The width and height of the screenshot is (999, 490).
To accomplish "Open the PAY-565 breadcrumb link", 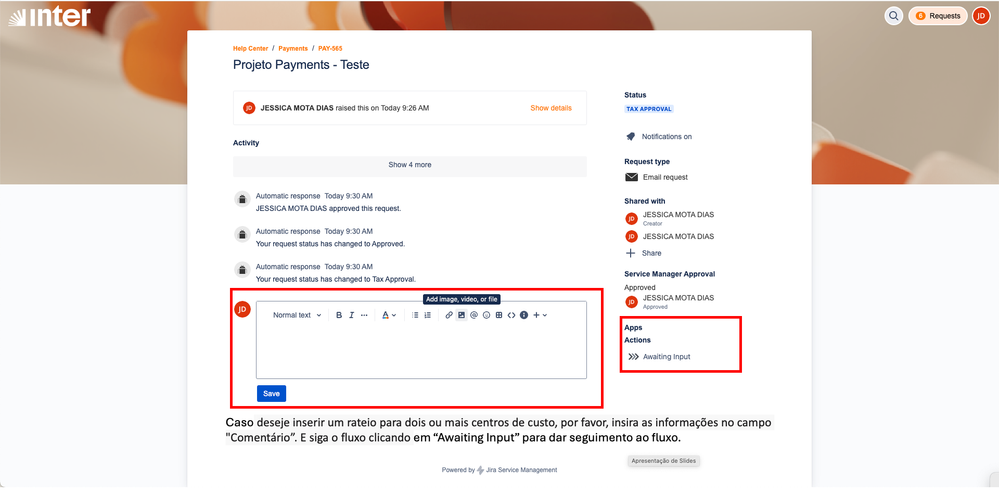I will (x=330, y=48).
